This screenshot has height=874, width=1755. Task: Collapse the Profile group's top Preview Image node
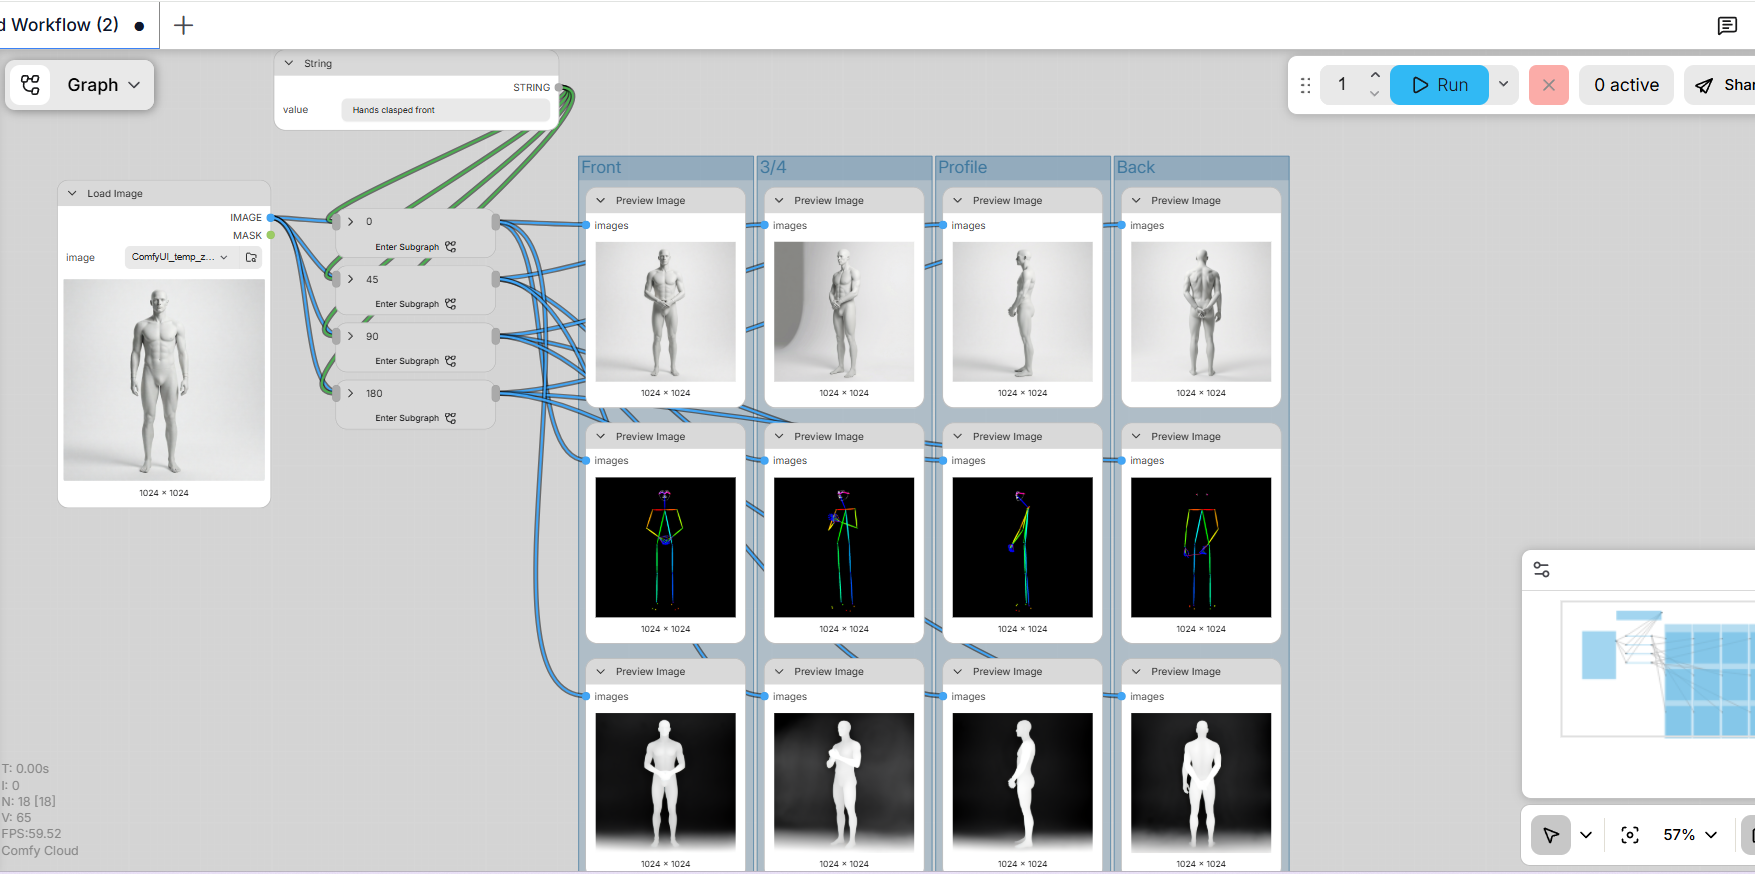point(958,200)
